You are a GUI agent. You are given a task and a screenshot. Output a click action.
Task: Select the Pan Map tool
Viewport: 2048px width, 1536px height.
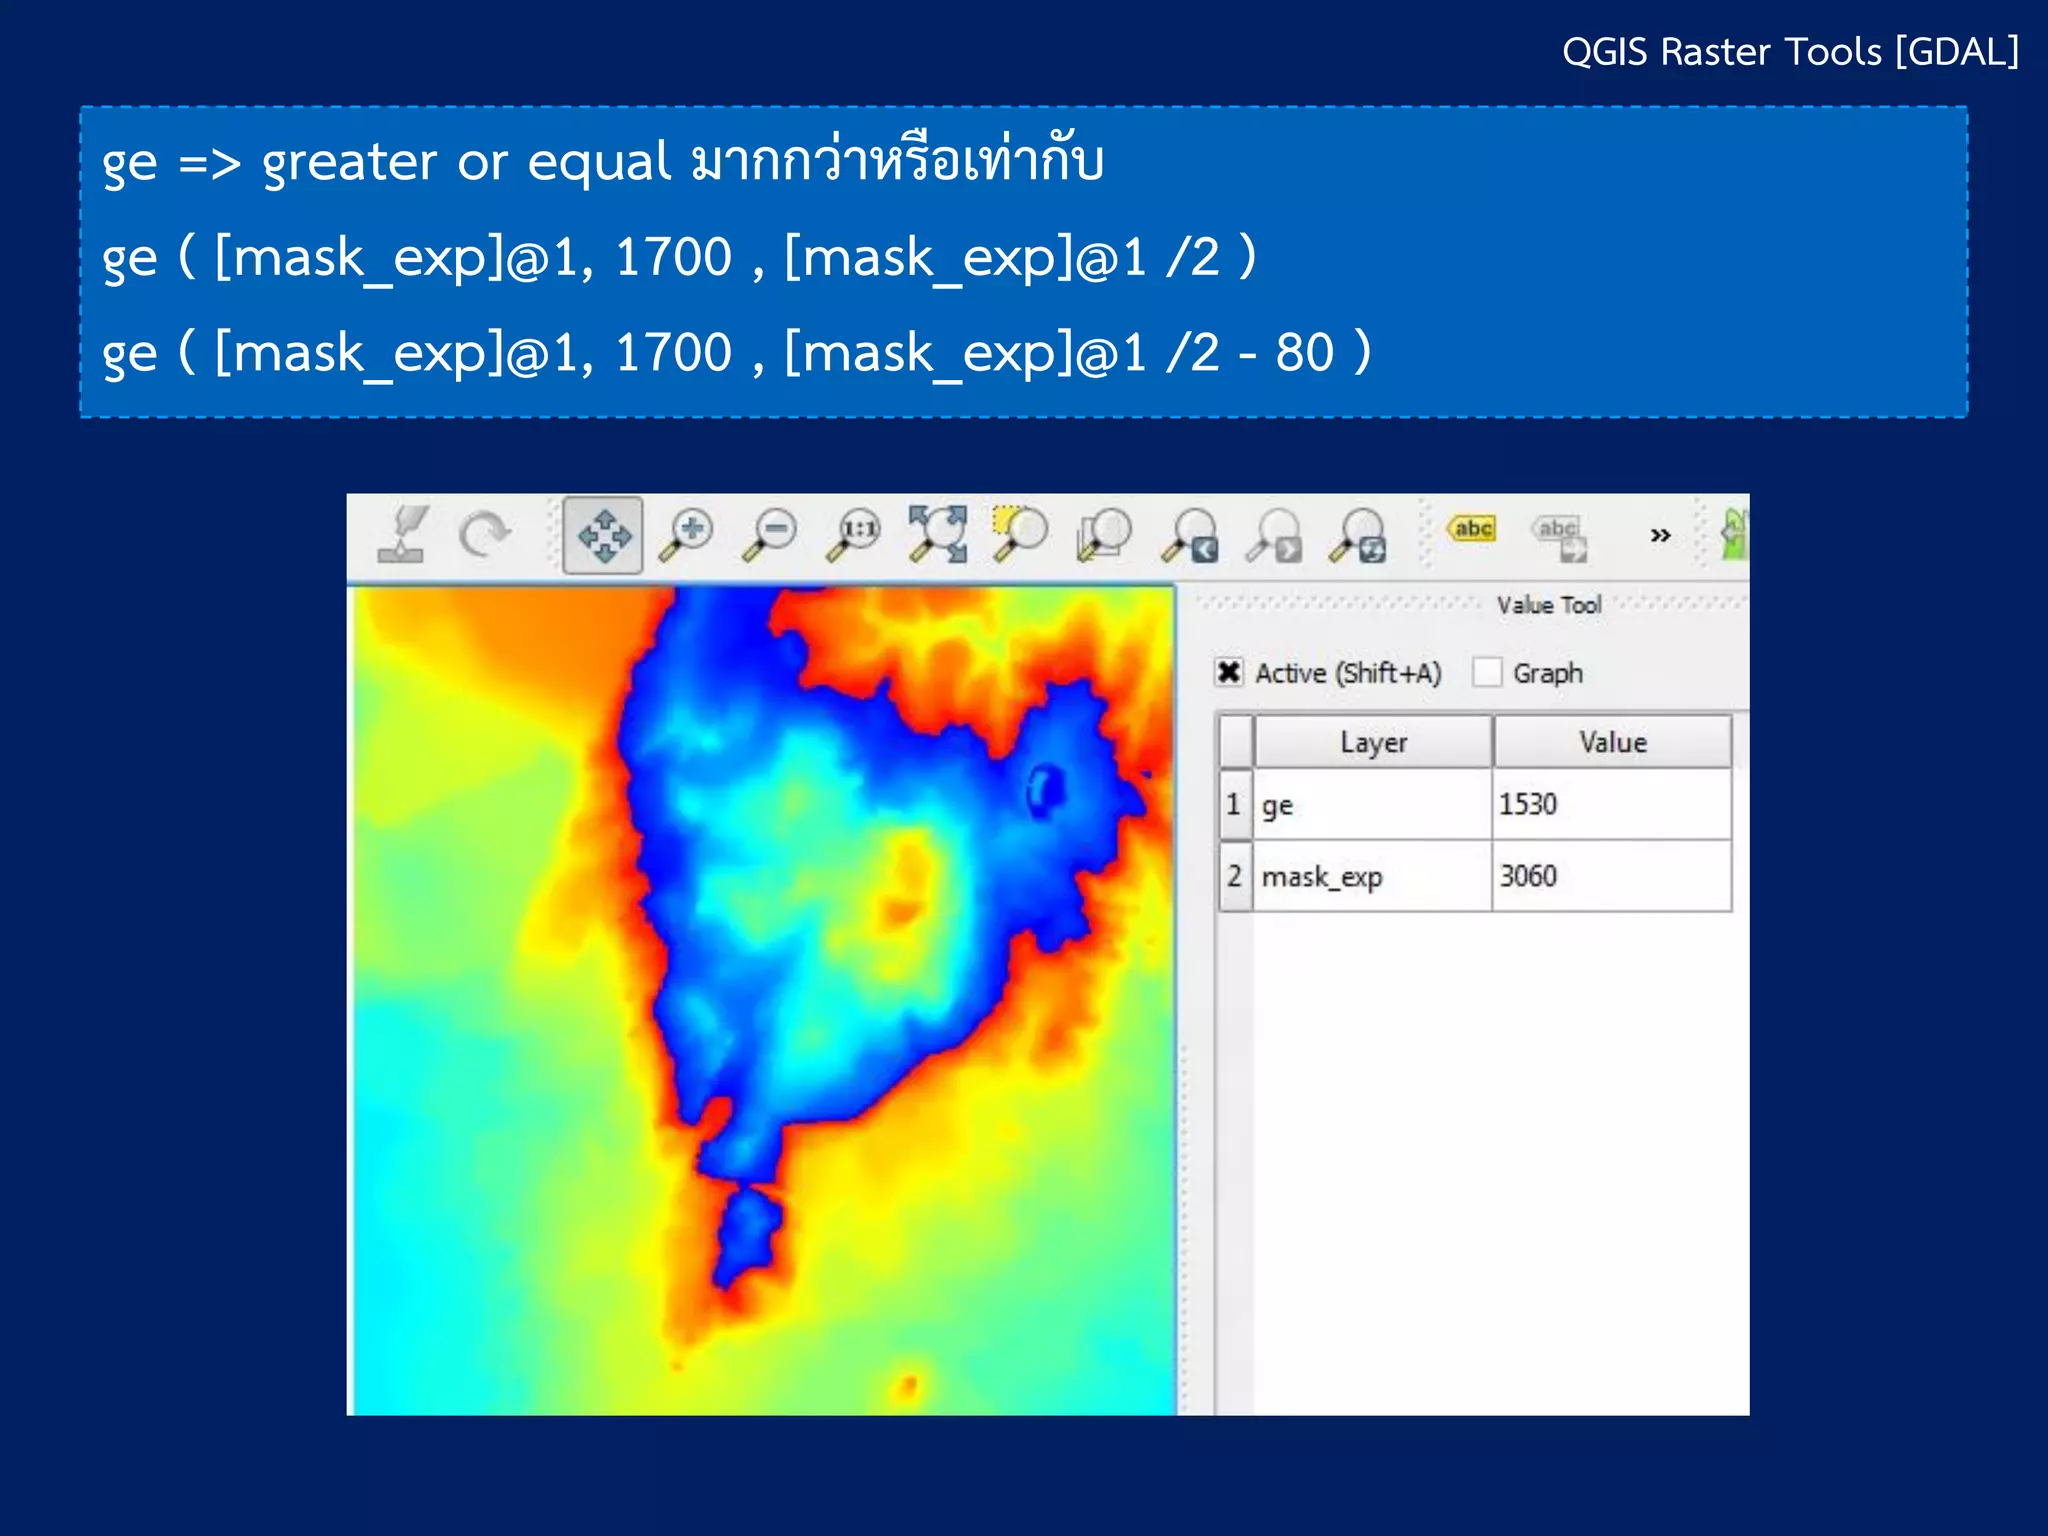click(x=603, y=535)
